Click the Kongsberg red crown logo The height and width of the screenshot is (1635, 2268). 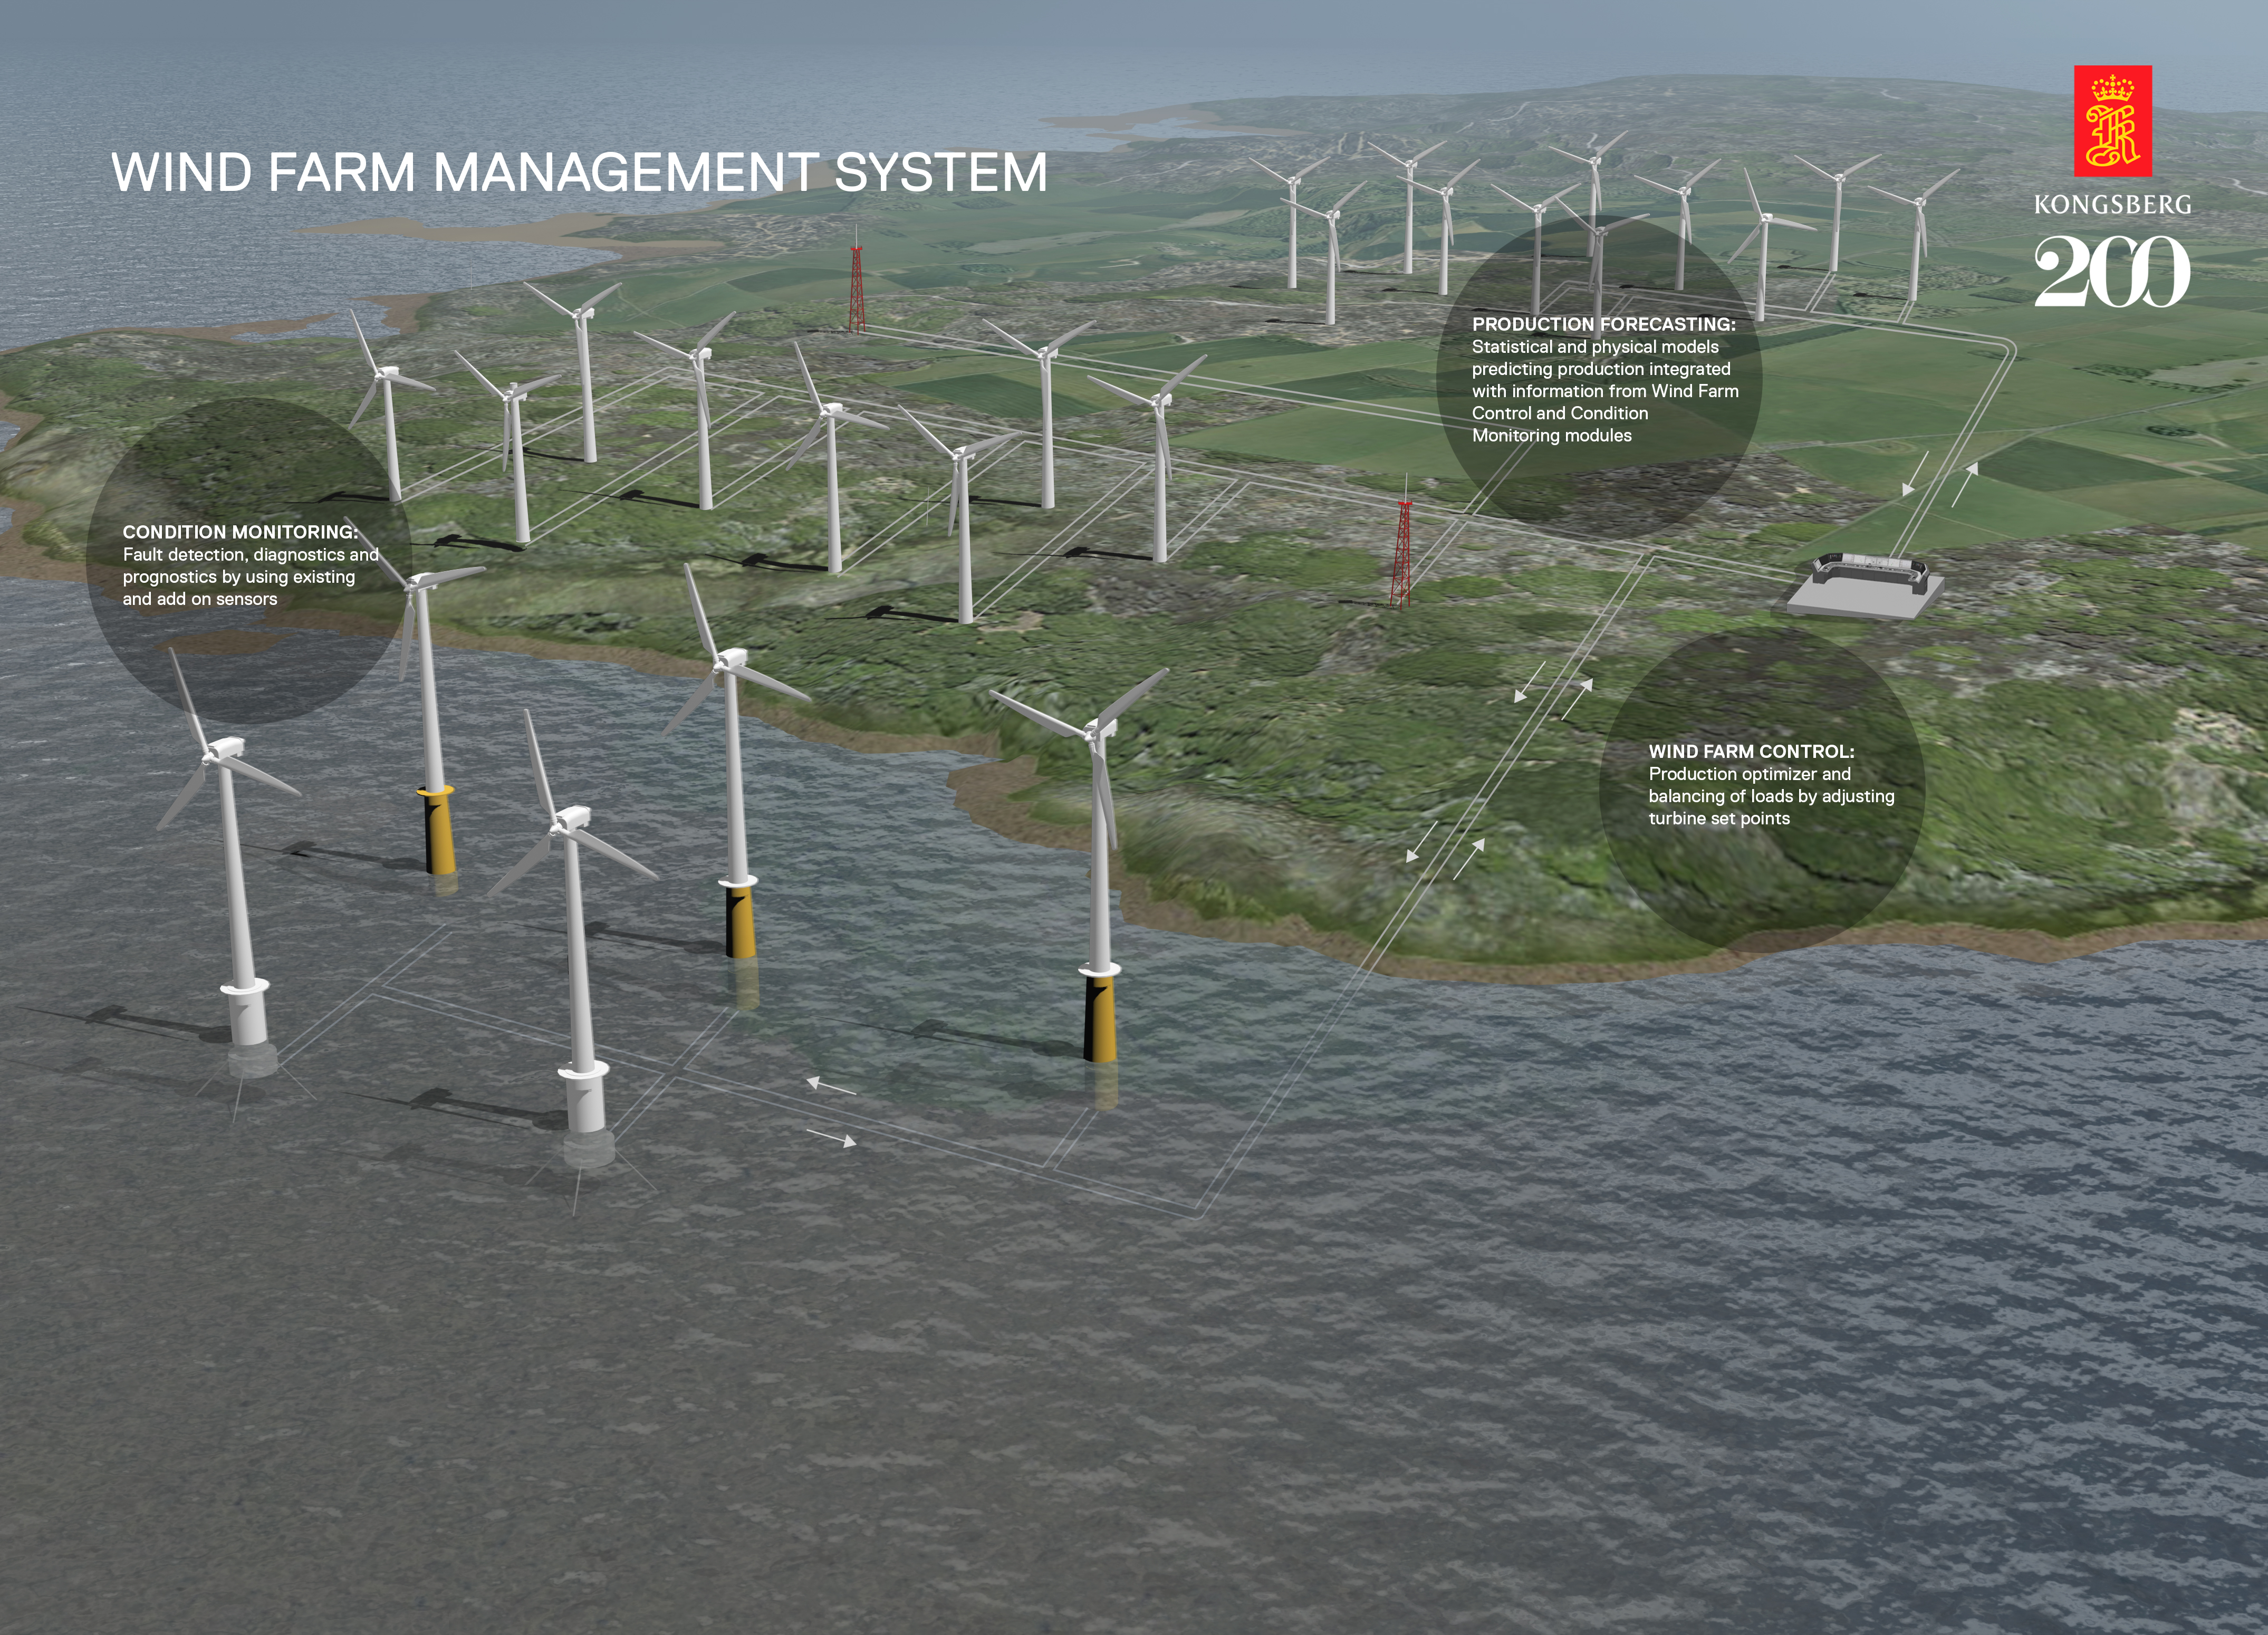tap(2112, 121)
